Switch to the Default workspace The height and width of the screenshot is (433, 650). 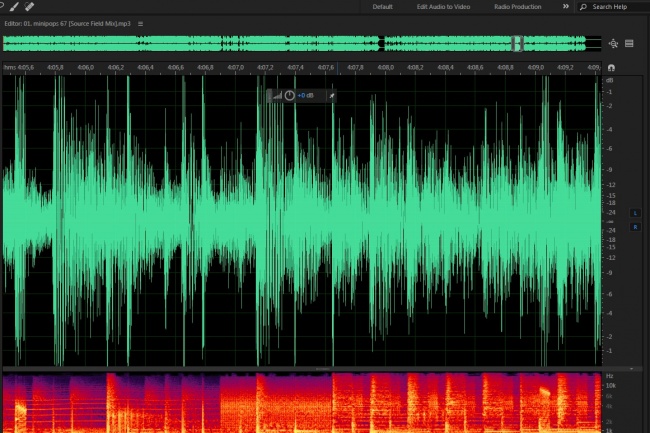pos(382,7)
